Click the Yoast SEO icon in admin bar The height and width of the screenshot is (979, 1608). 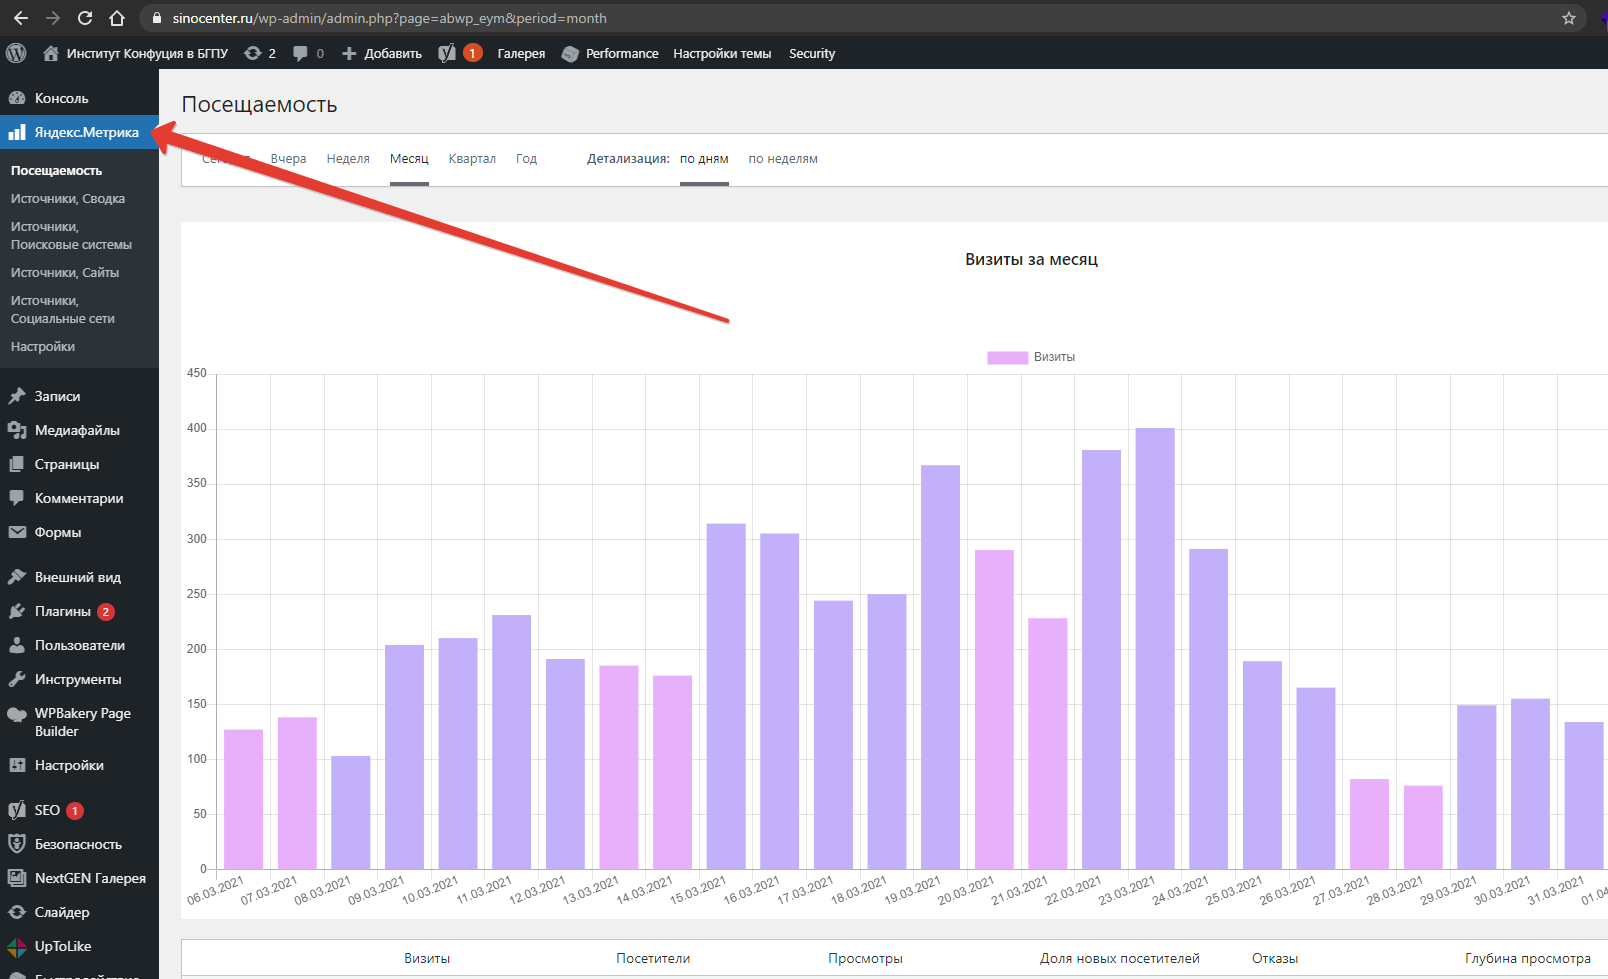tap(448, 53)
